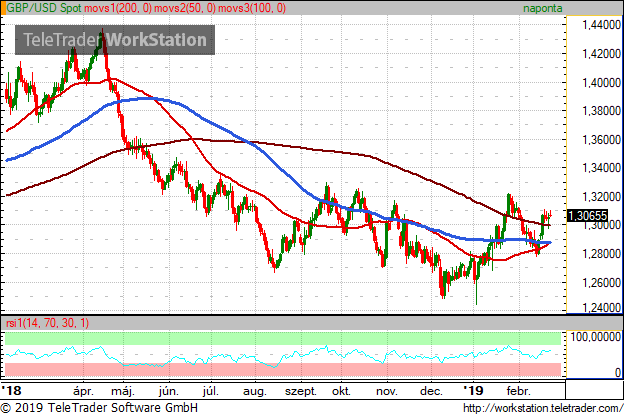Click the '19 year marker on time axis

pos(473,390)
